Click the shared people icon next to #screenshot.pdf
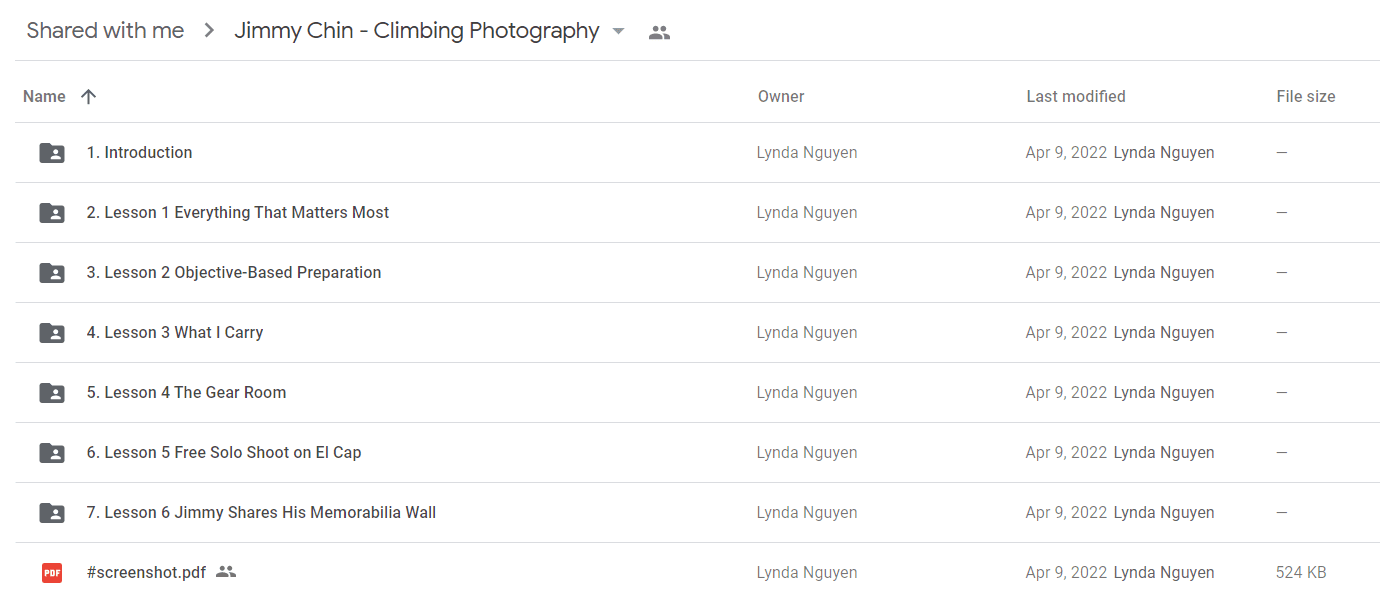 click(x=226, y=572)
